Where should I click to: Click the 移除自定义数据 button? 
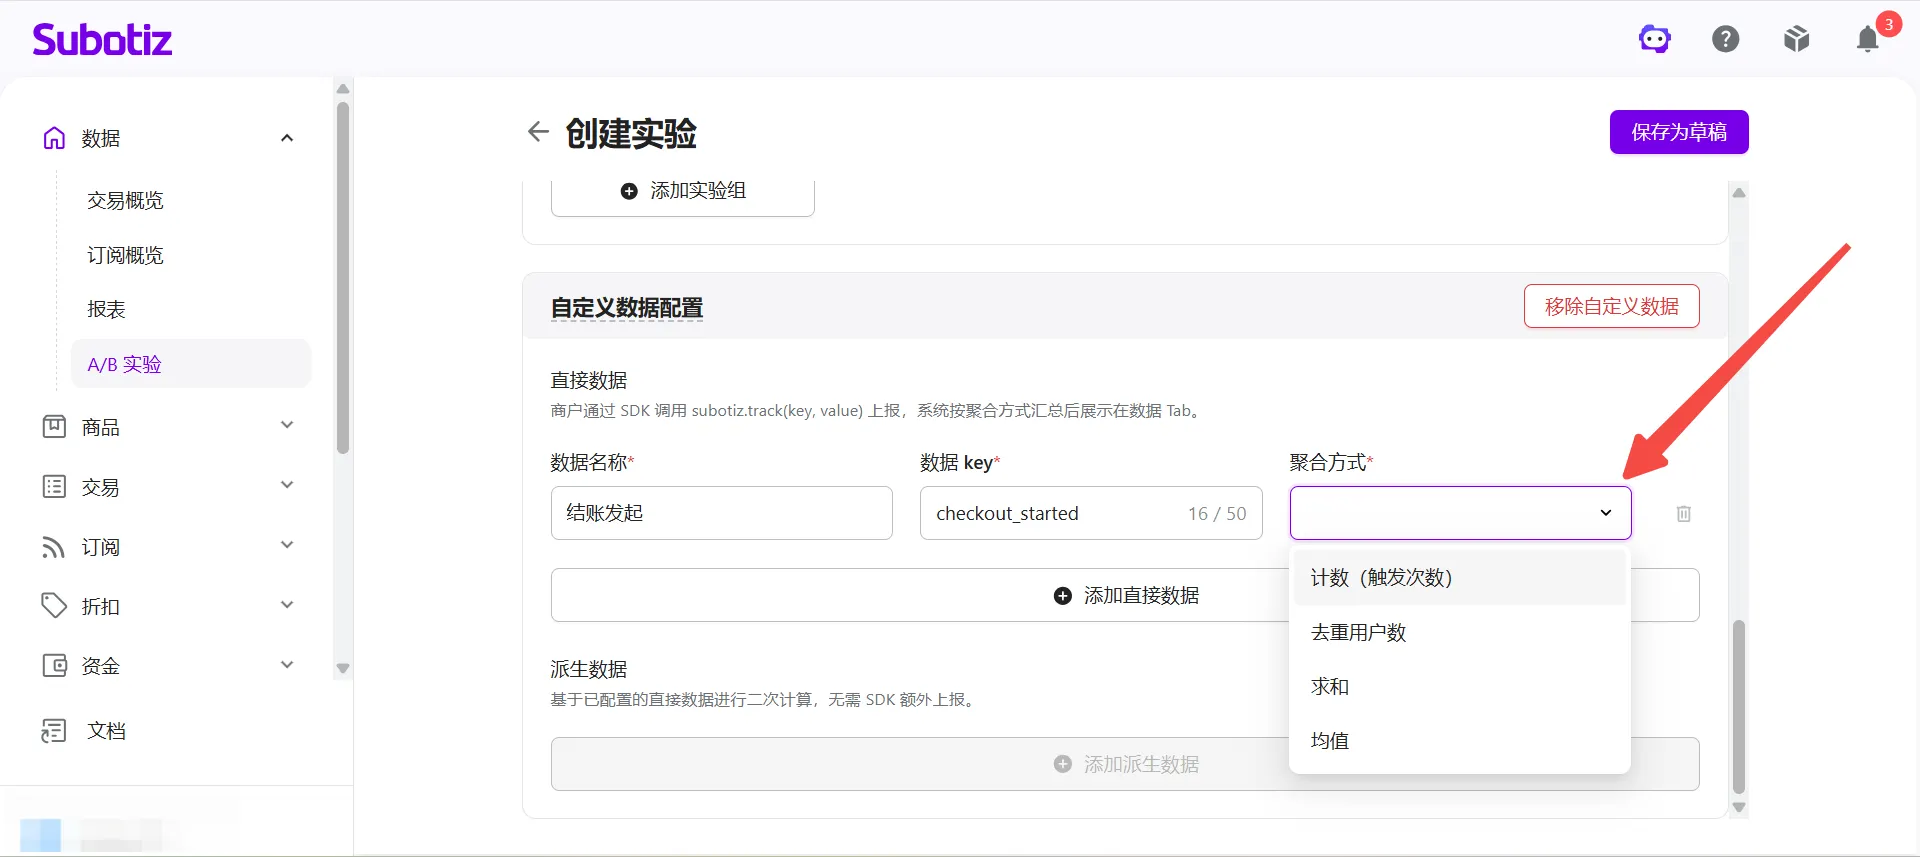(x=1612, y=306)
